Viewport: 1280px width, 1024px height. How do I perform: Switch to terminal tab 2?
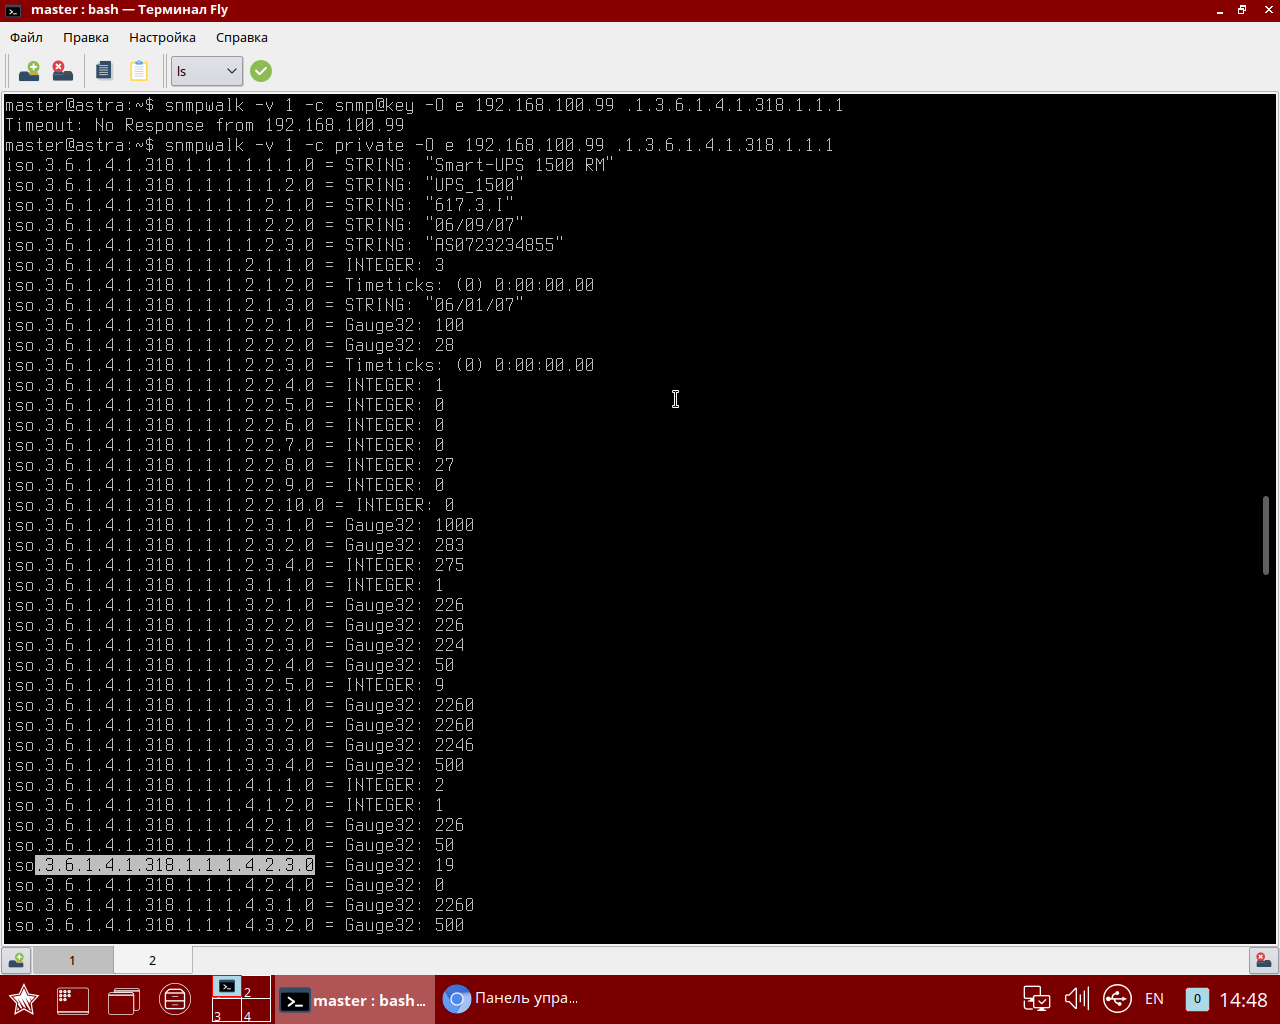pos(152,960)
